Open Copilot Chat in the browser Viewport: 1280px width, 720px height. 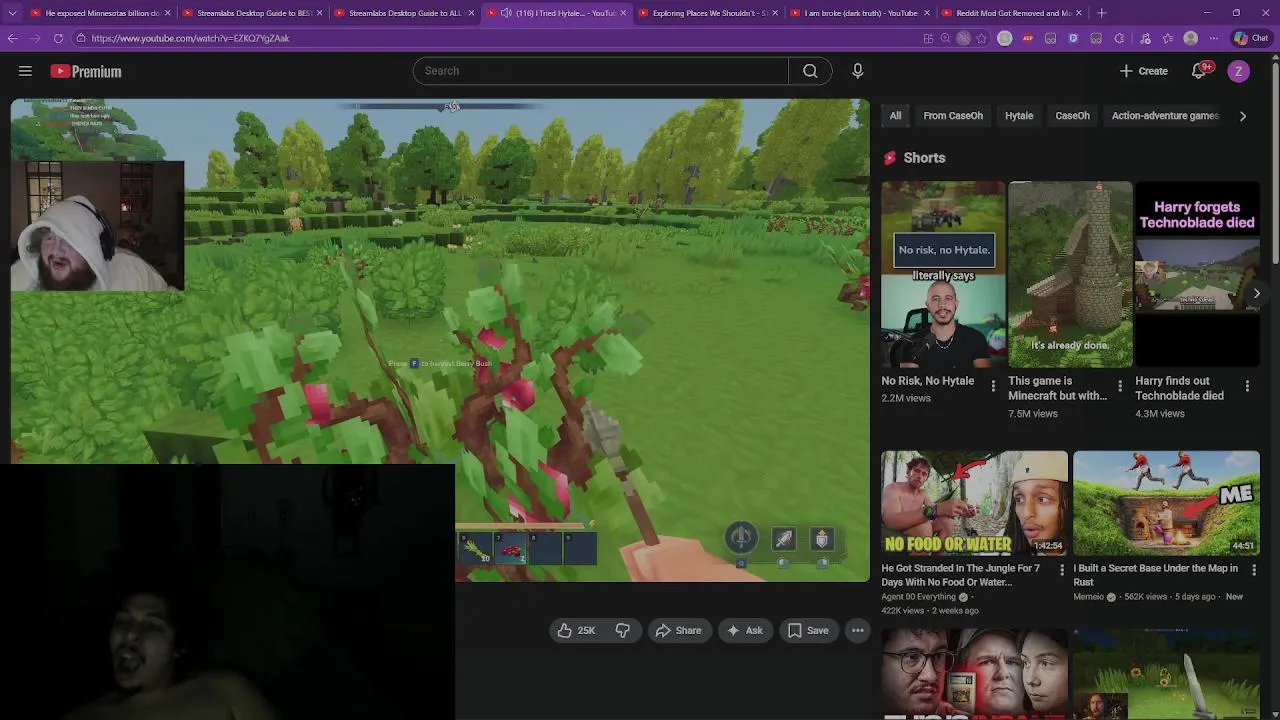[1253, 38]
